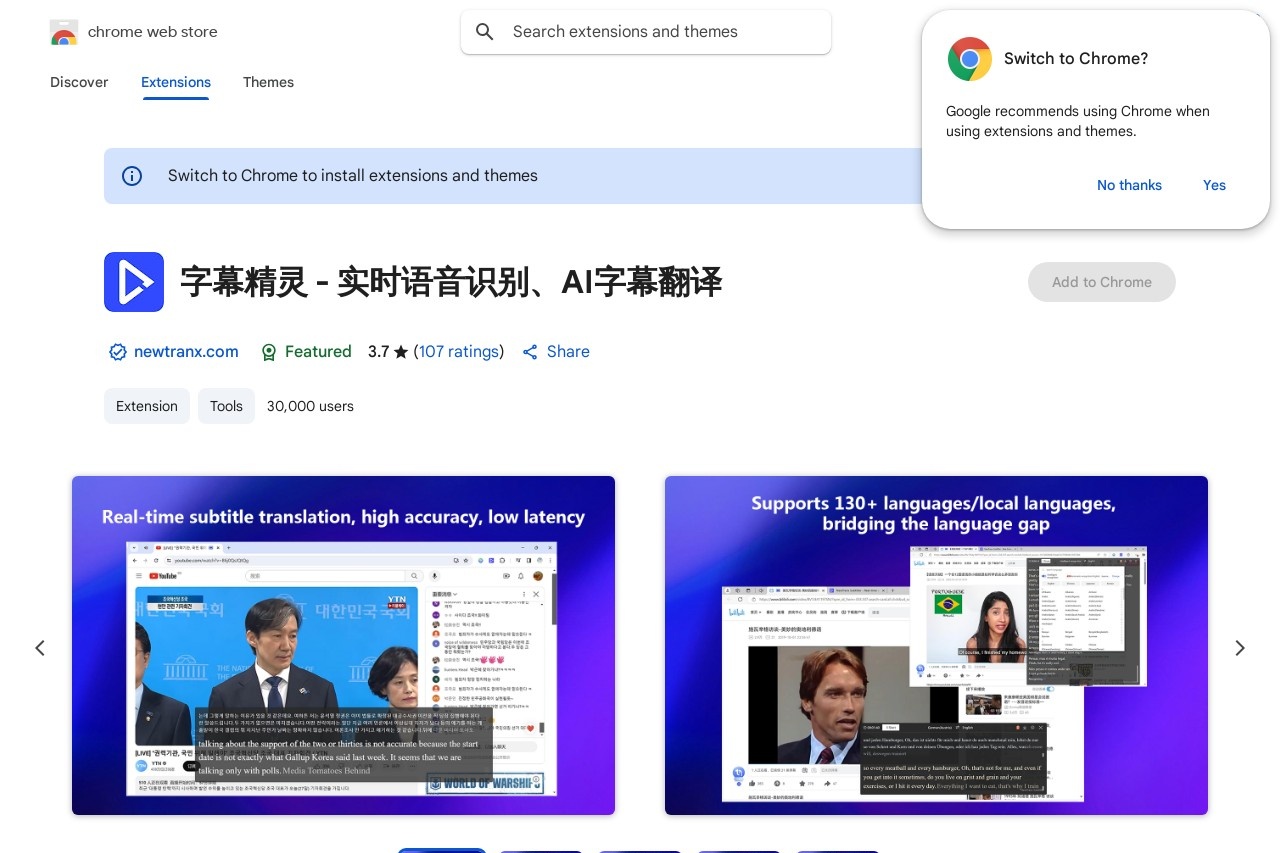The width and height of the screenshot is (1280, 853).
Task: Click the info icon in the banner
Action: click(x=132, y=176)
